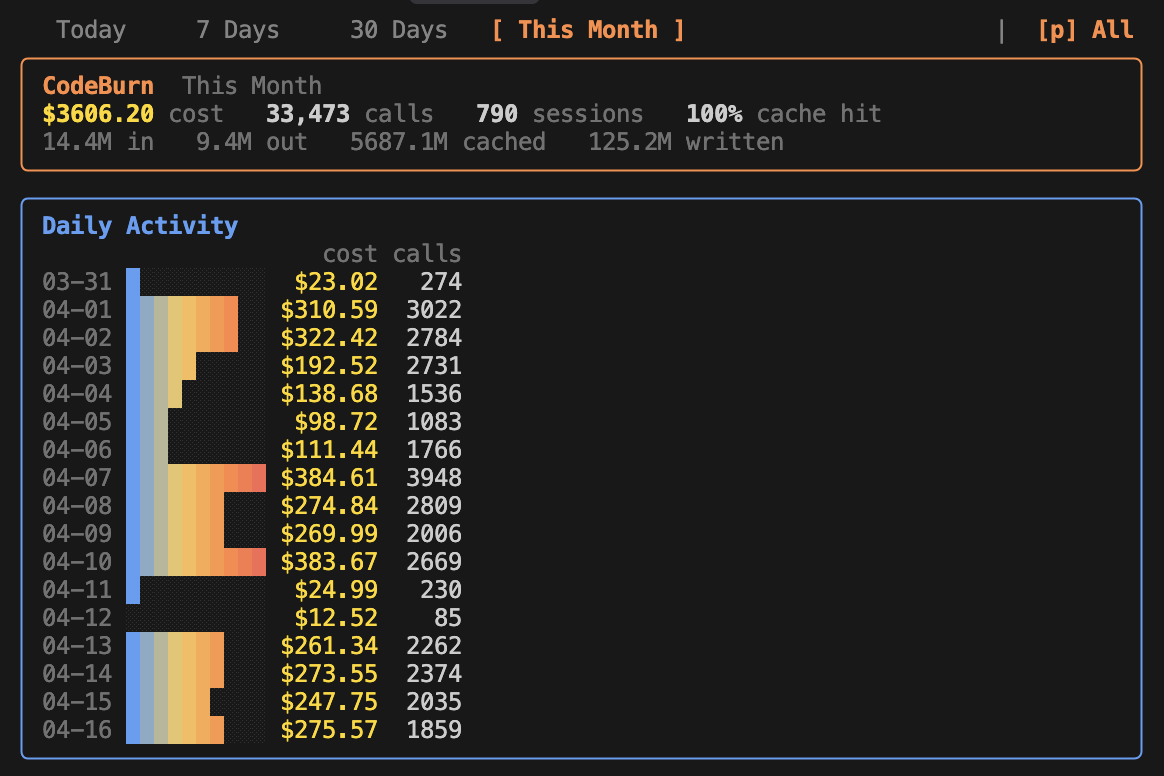Click the calls column header
The height and width of the screenshot is (776, 1164).
(427, 254)
